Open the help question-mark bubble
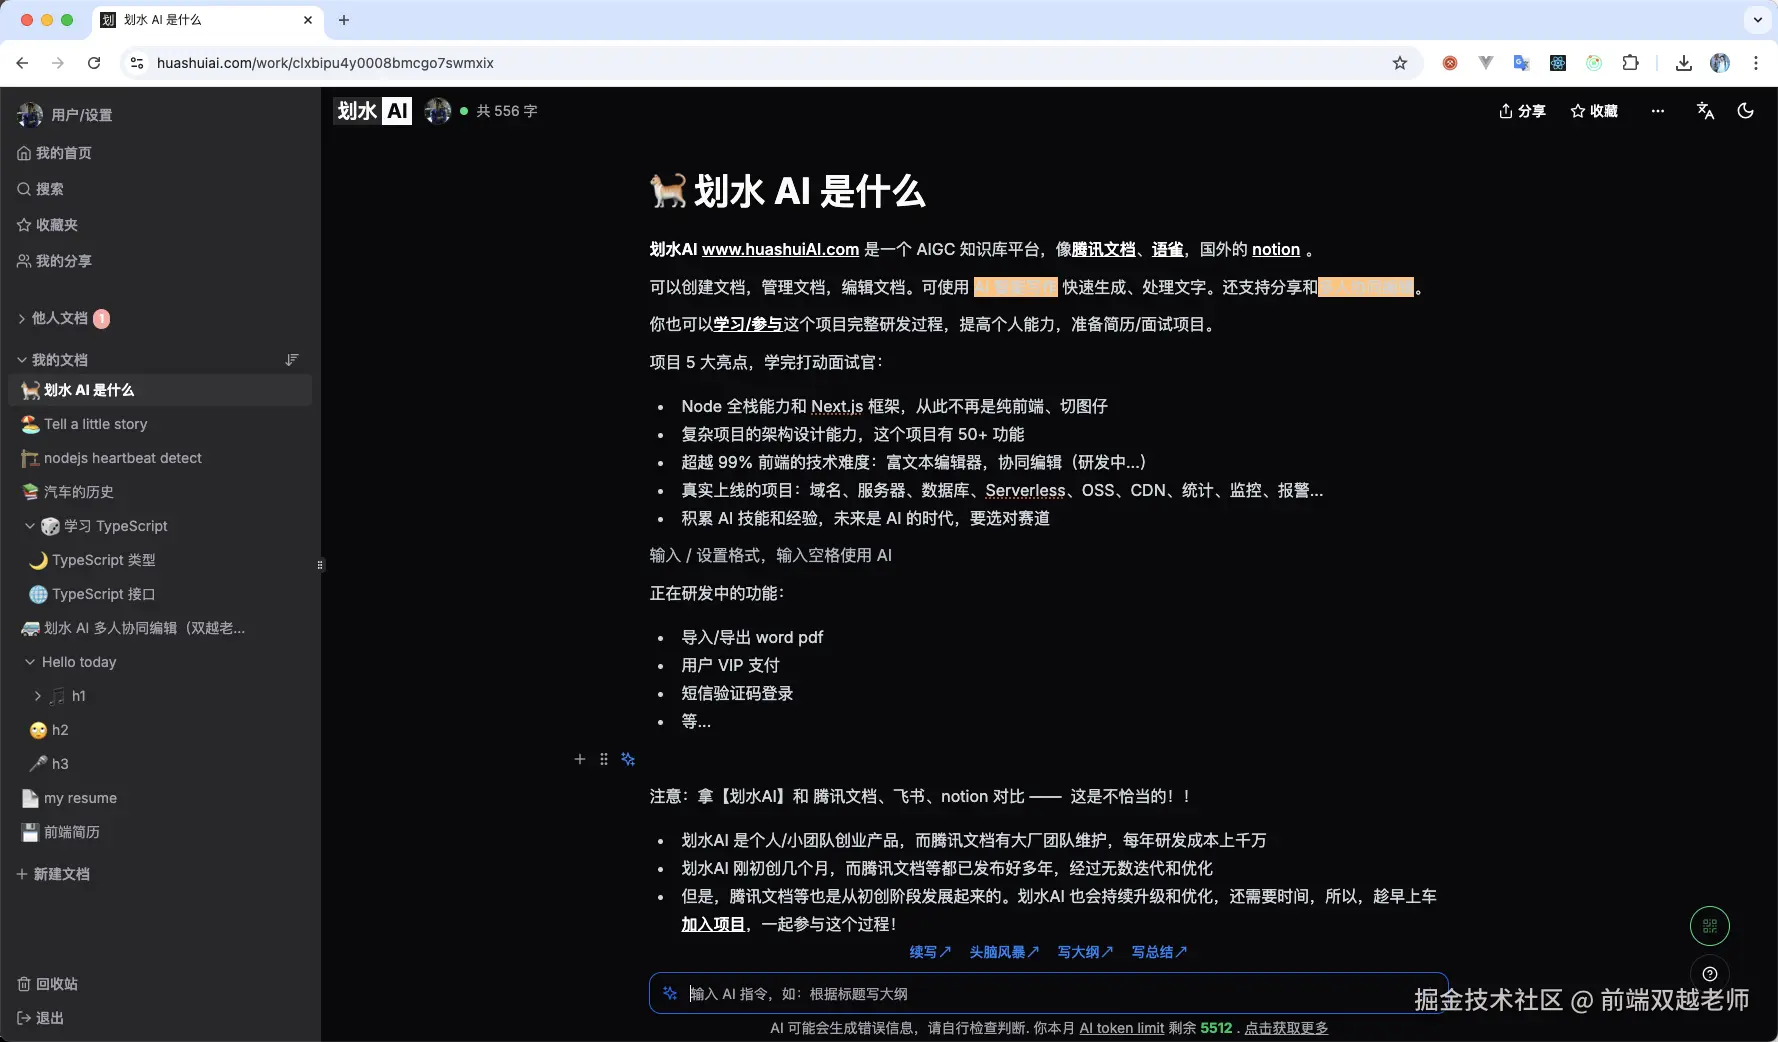 pyautogui.click(x=1710, y=974)
